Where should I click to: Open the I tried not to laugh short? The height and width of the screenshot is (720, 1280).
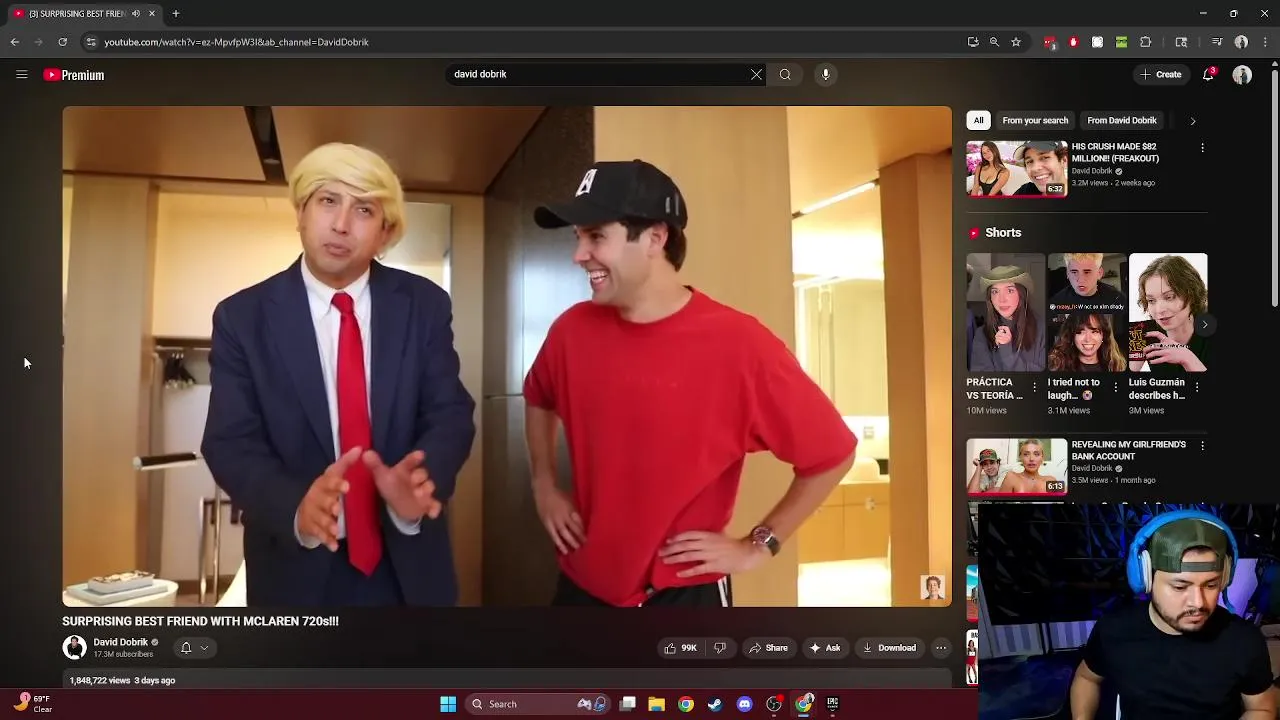pyautogui.click(x=1086, y=312)
